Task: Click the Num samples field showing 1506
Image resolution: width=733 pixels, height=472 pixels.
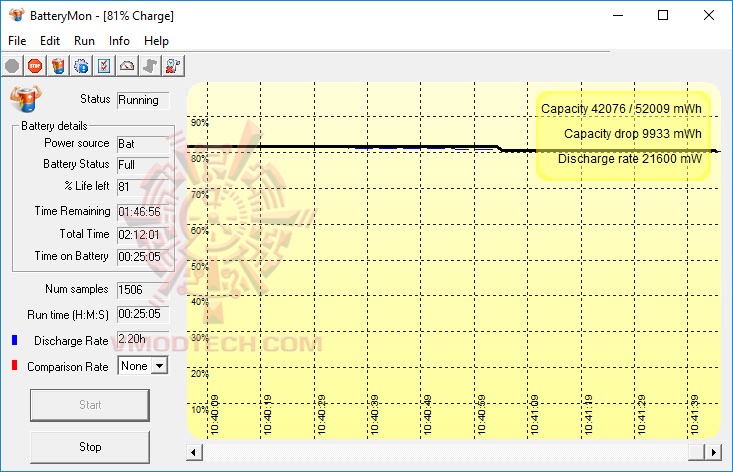Action: point(143,290)
